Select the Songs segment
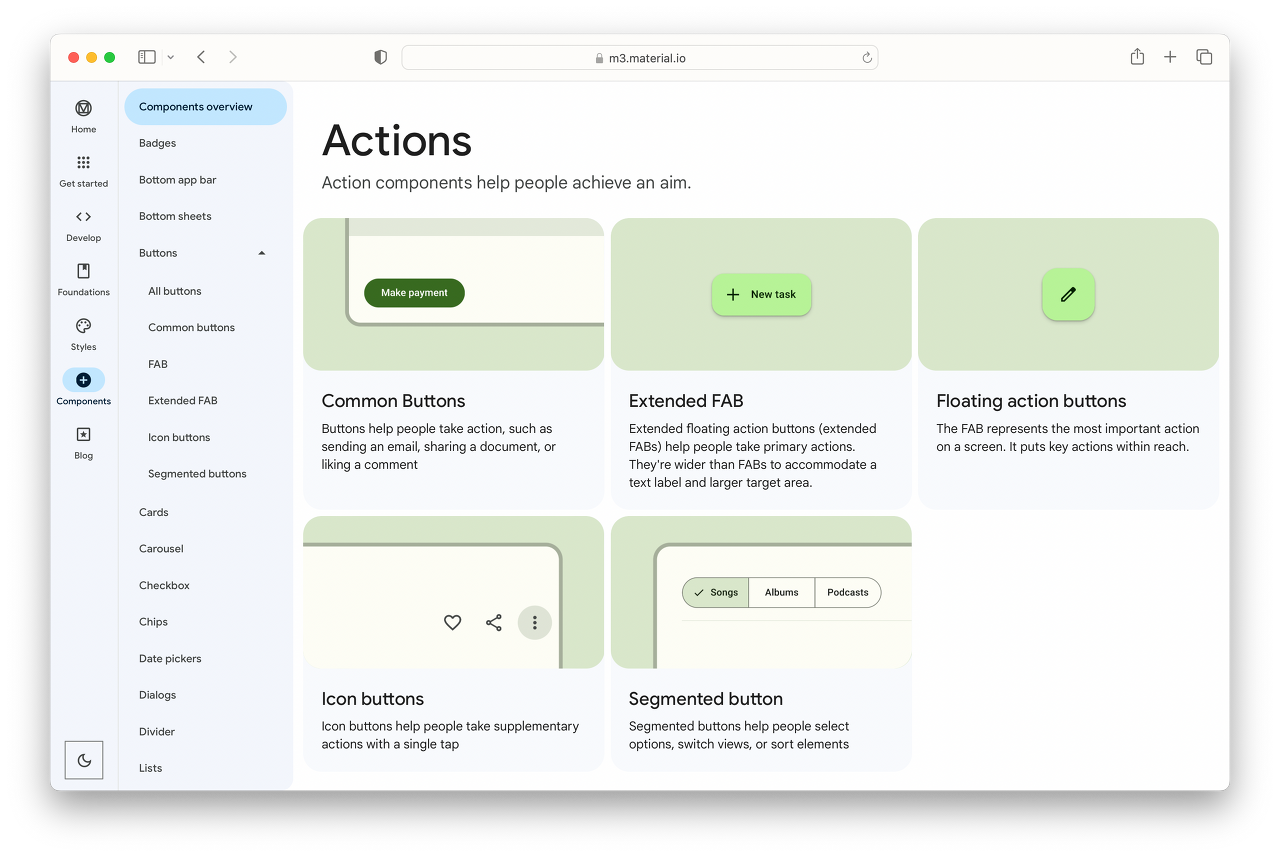1280x857 pixels. coord(715,592)
